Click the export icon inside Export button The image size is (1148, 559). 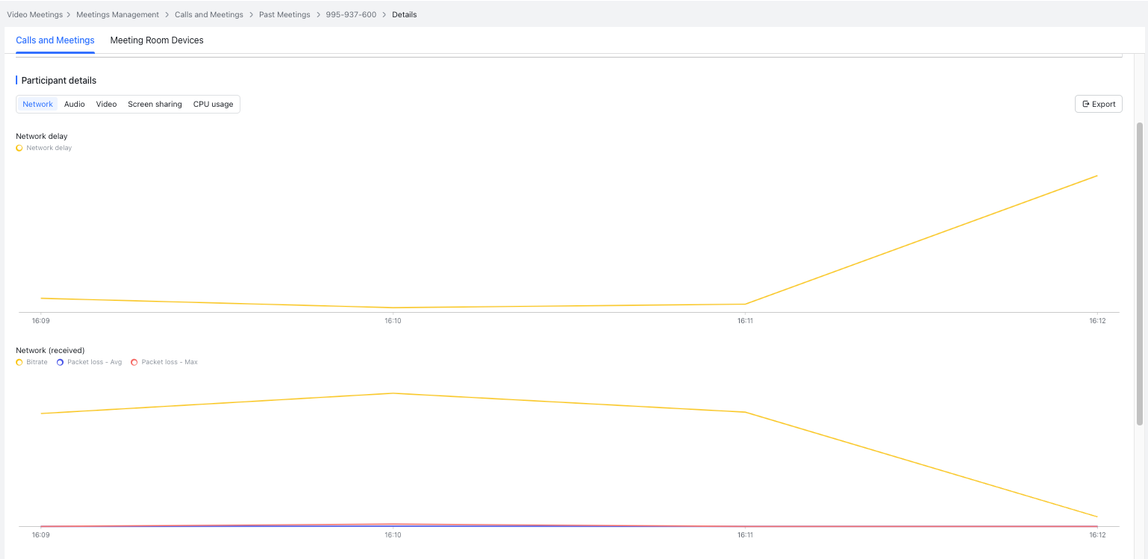coord(1086,105)
